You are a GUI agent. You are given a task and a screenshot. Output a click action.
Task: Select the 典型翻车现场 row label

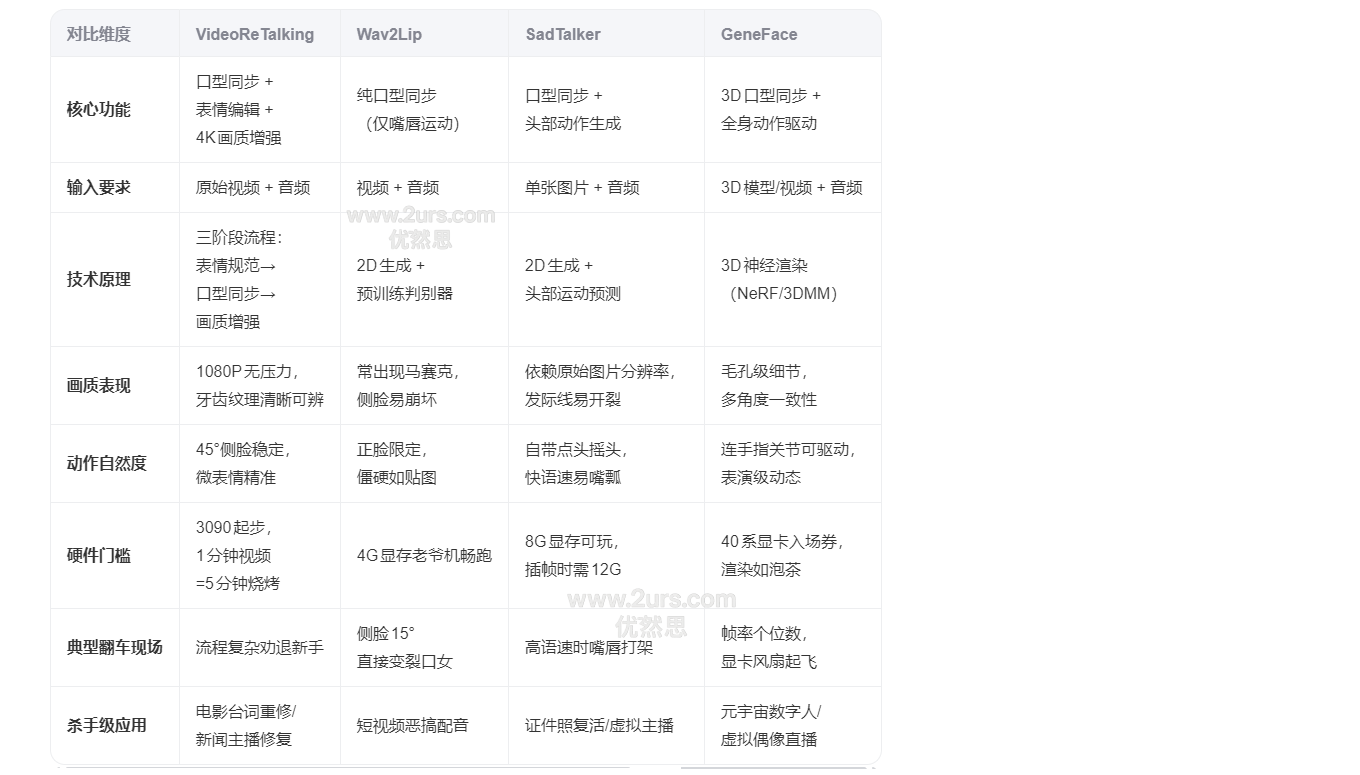click(115, 648)
